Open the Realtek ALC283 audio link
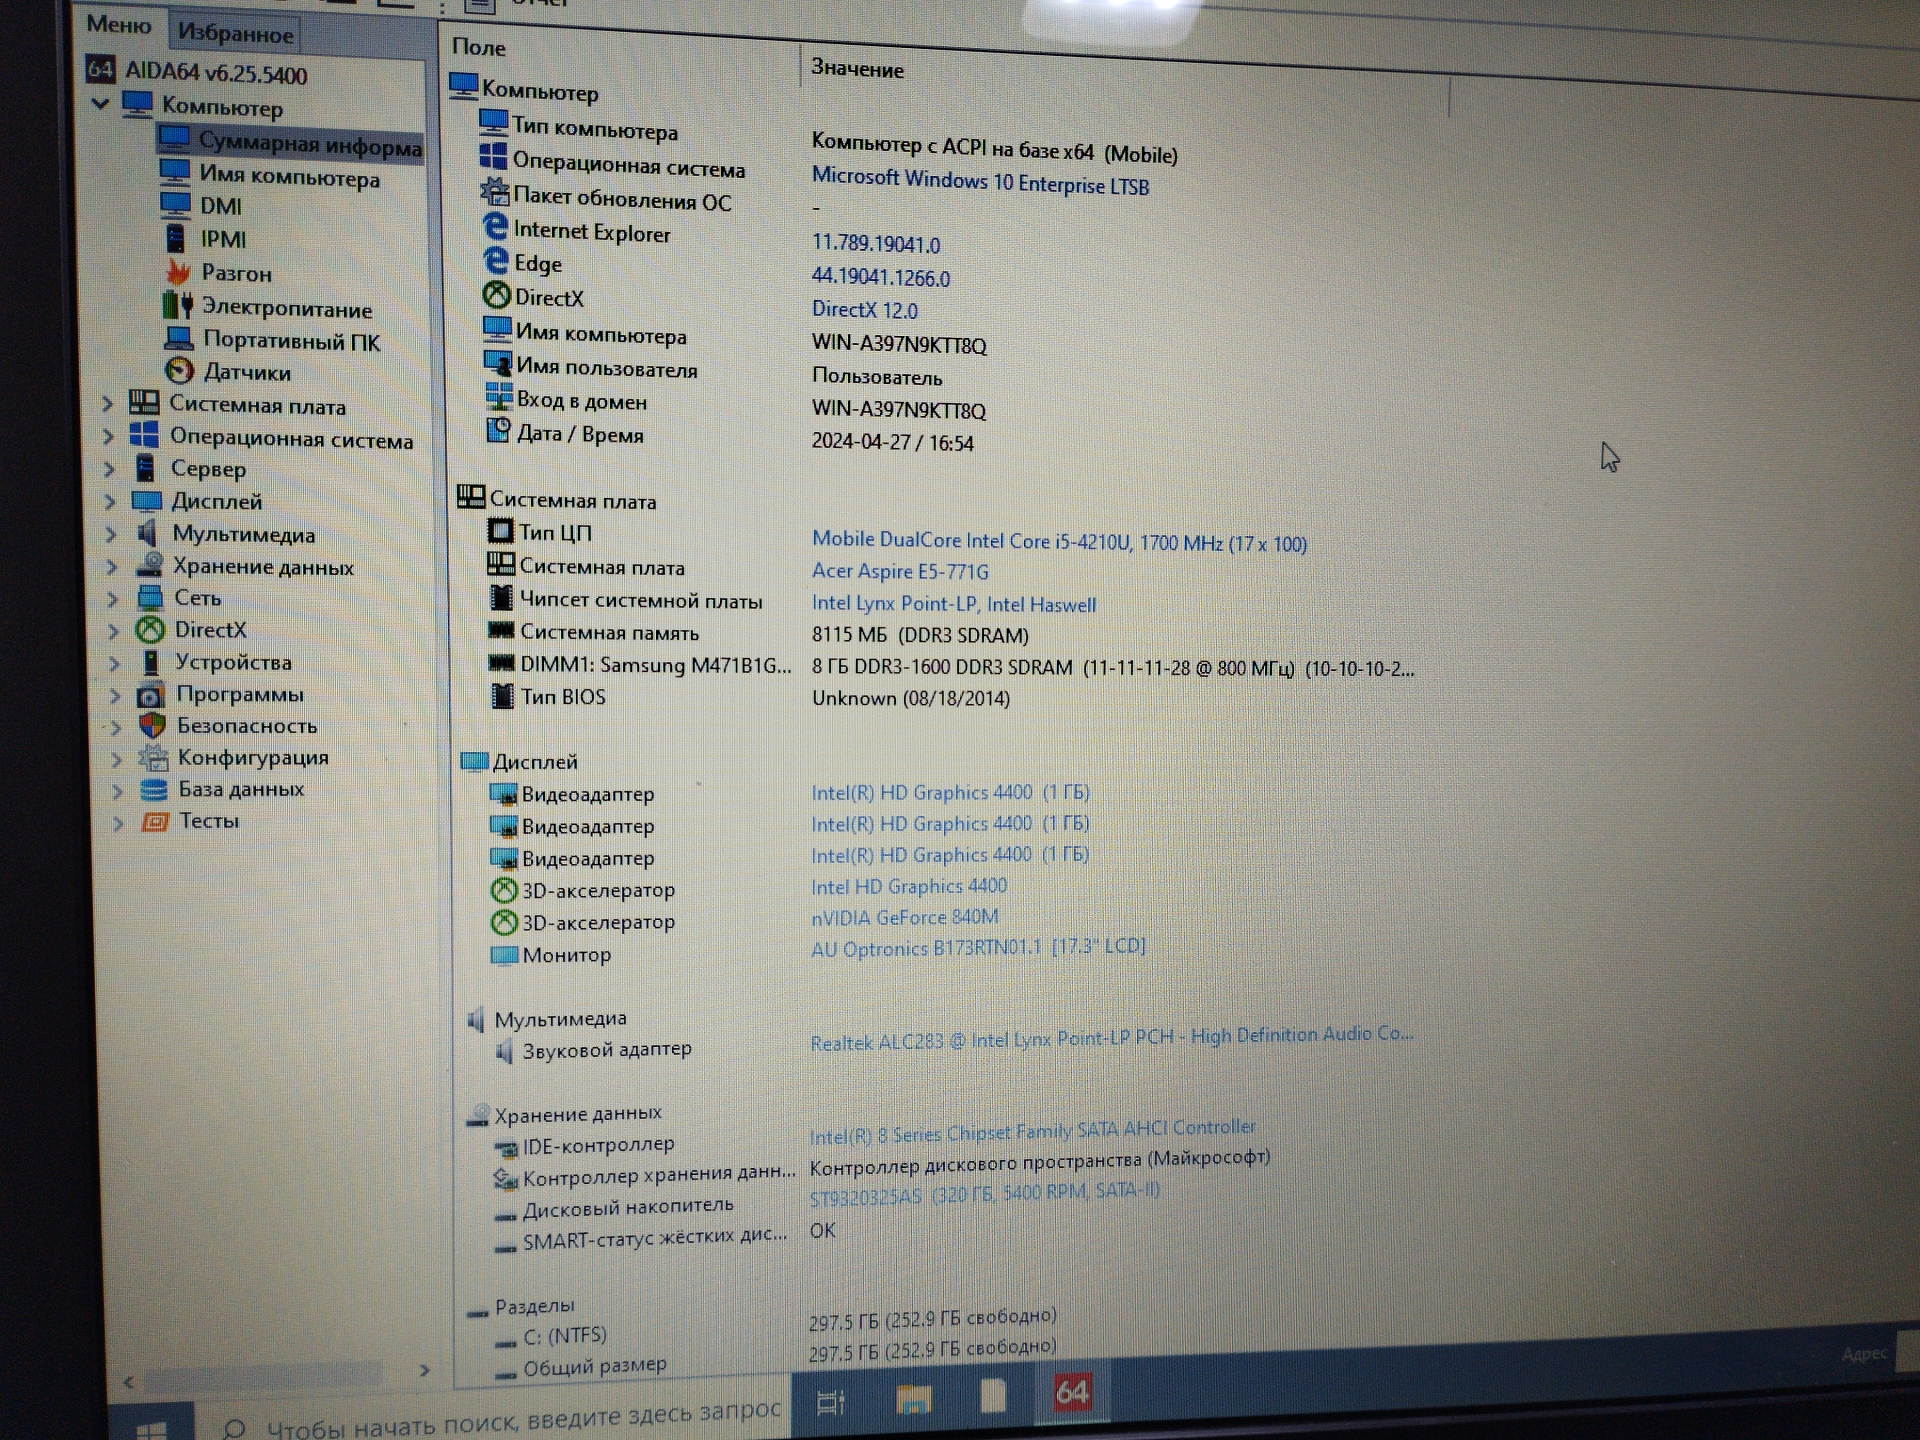Image resolution: width=1920 pixels, height=1440 pixels. (1112, 1038)
